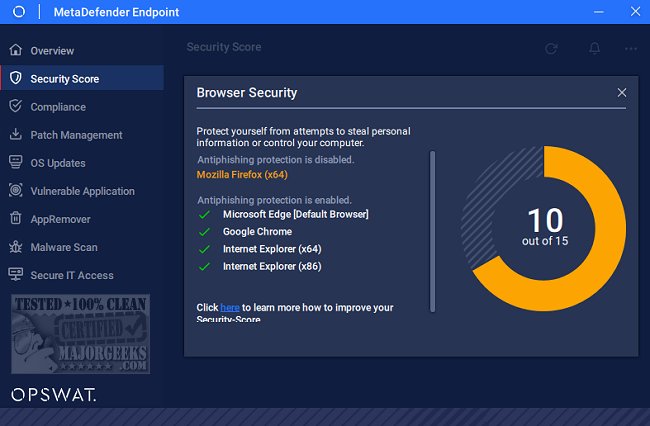This screenshot has width=650, height=426.
Task: Select Security Score in the sidebar
Action: pyautogui.click(x=82, y=78)
